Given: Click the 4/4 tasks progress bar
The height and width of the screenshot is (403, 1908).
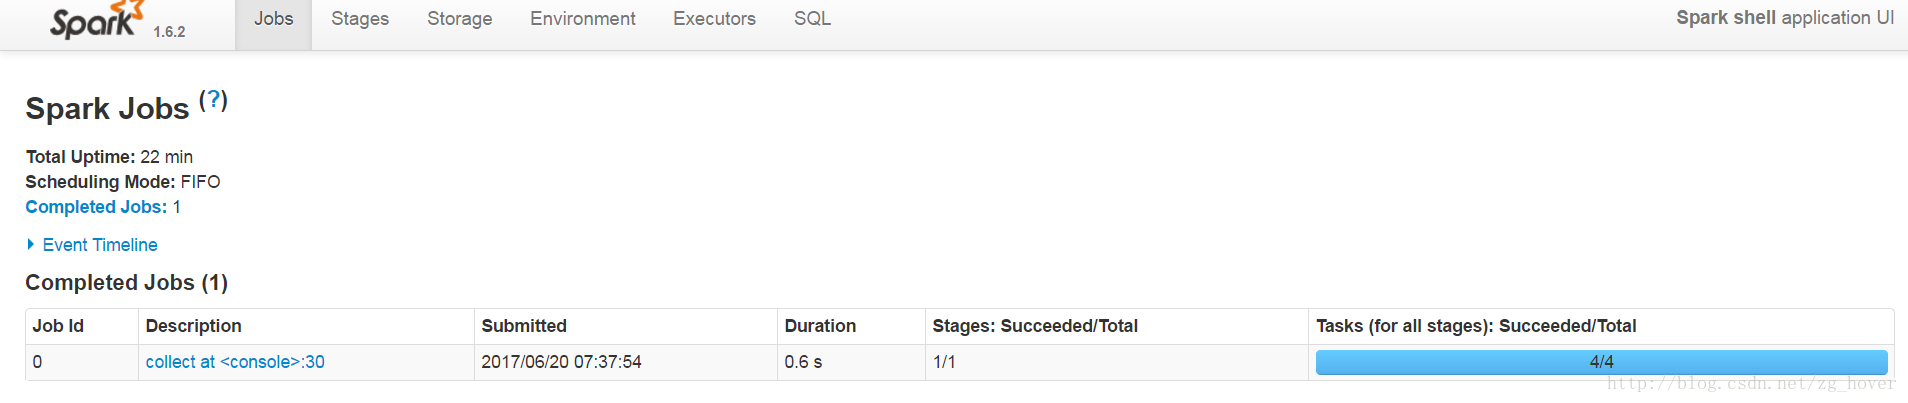Looking at the screenshot, I should pyautogui.click(x=1601, y=362).
